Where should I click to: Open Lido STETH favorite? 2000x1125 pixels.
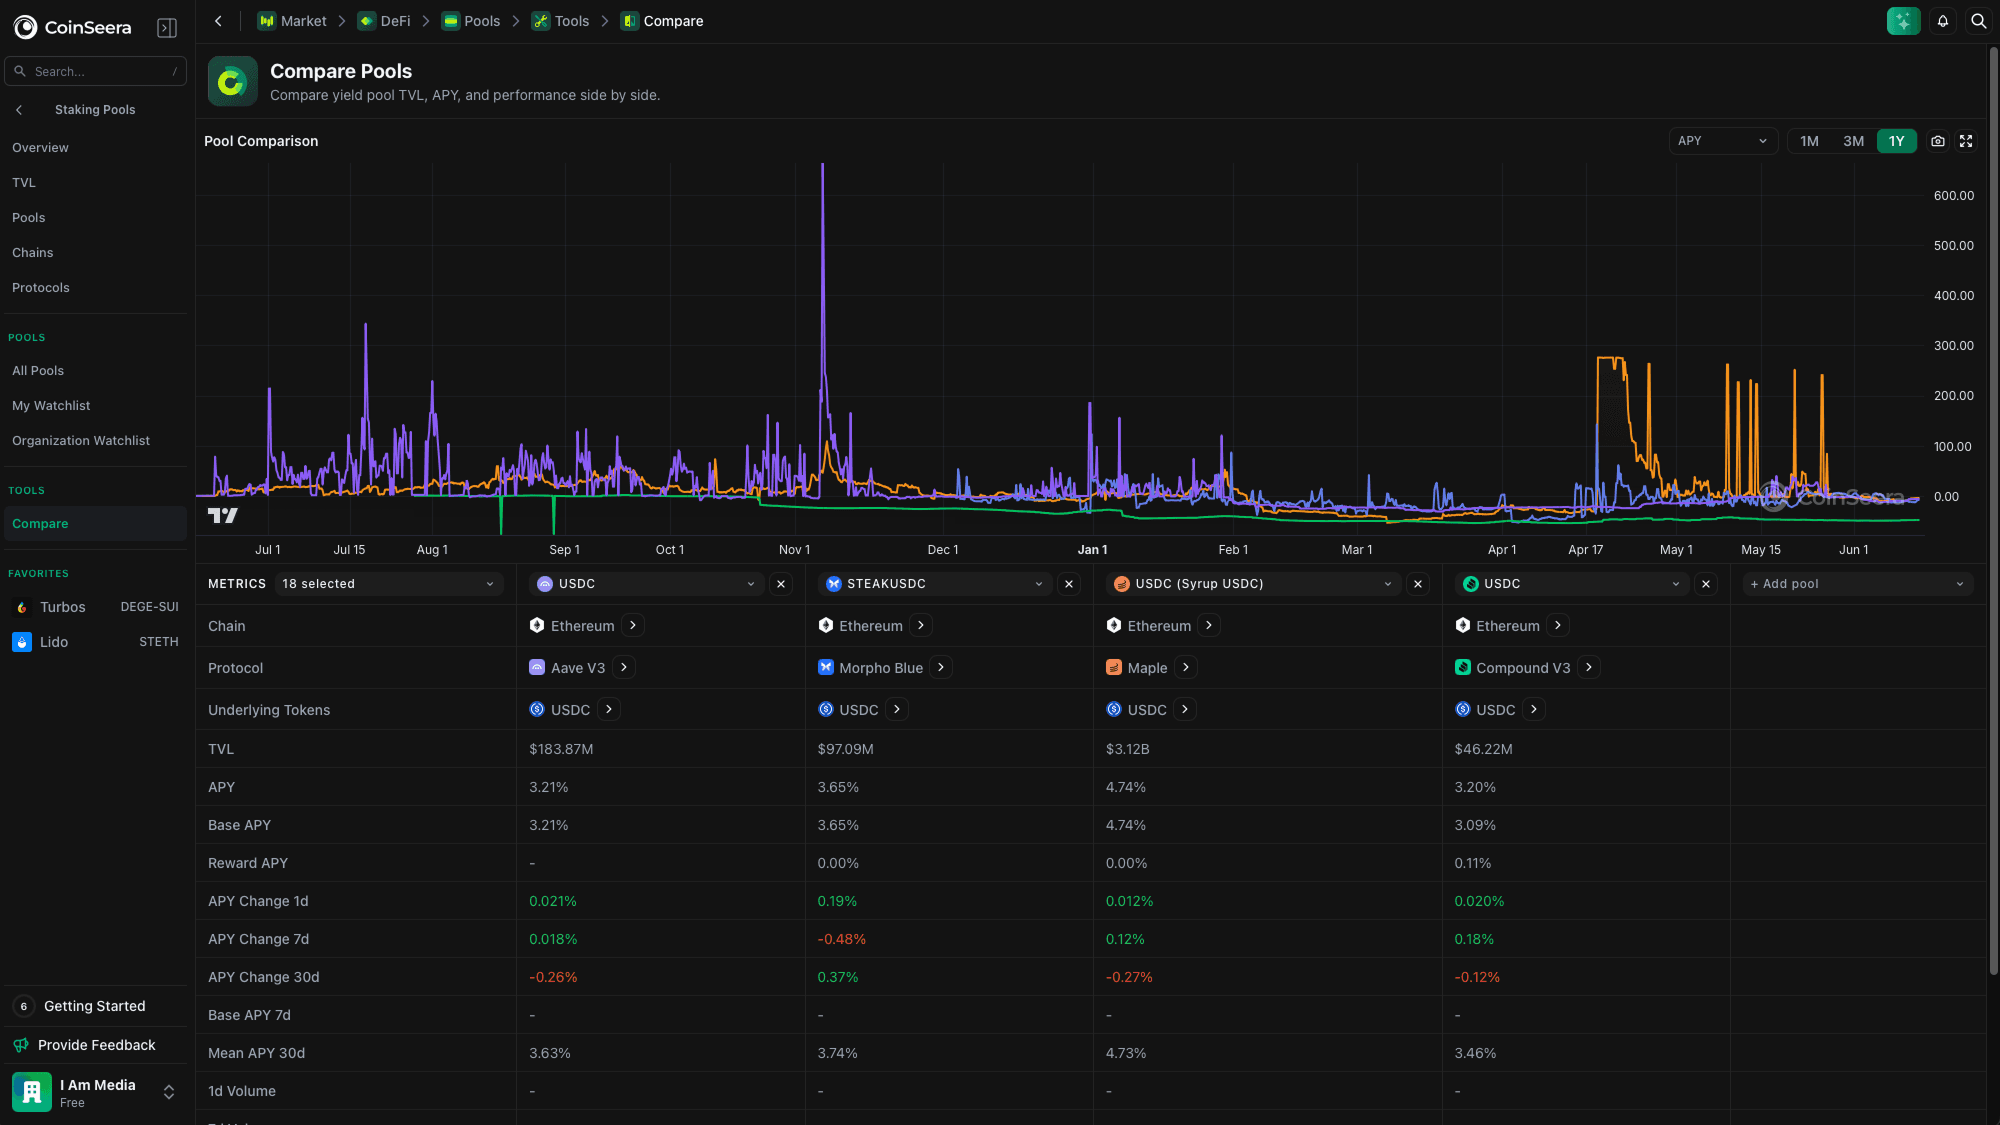point(95,642)
